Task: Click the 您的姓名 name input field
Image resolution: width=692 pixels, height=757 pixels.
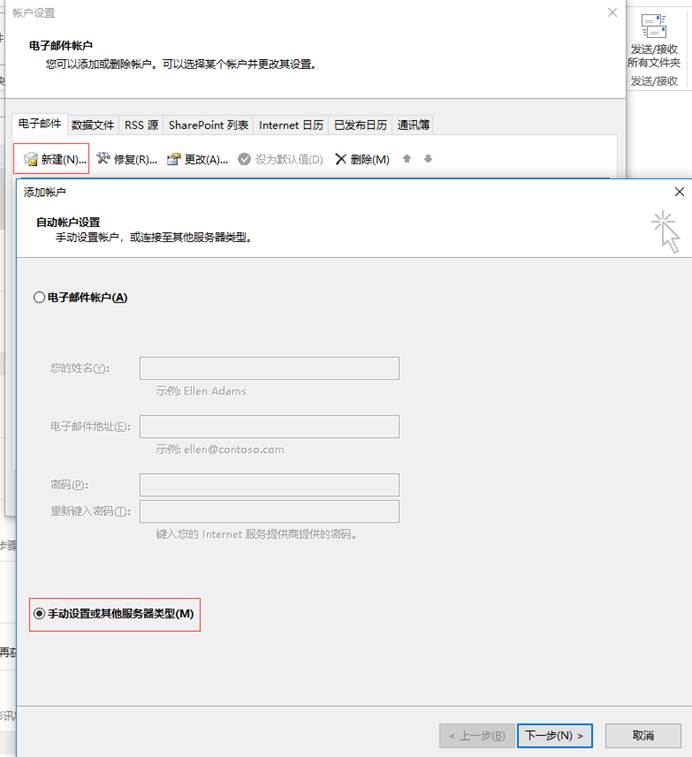Action: [x=269, y=368]
